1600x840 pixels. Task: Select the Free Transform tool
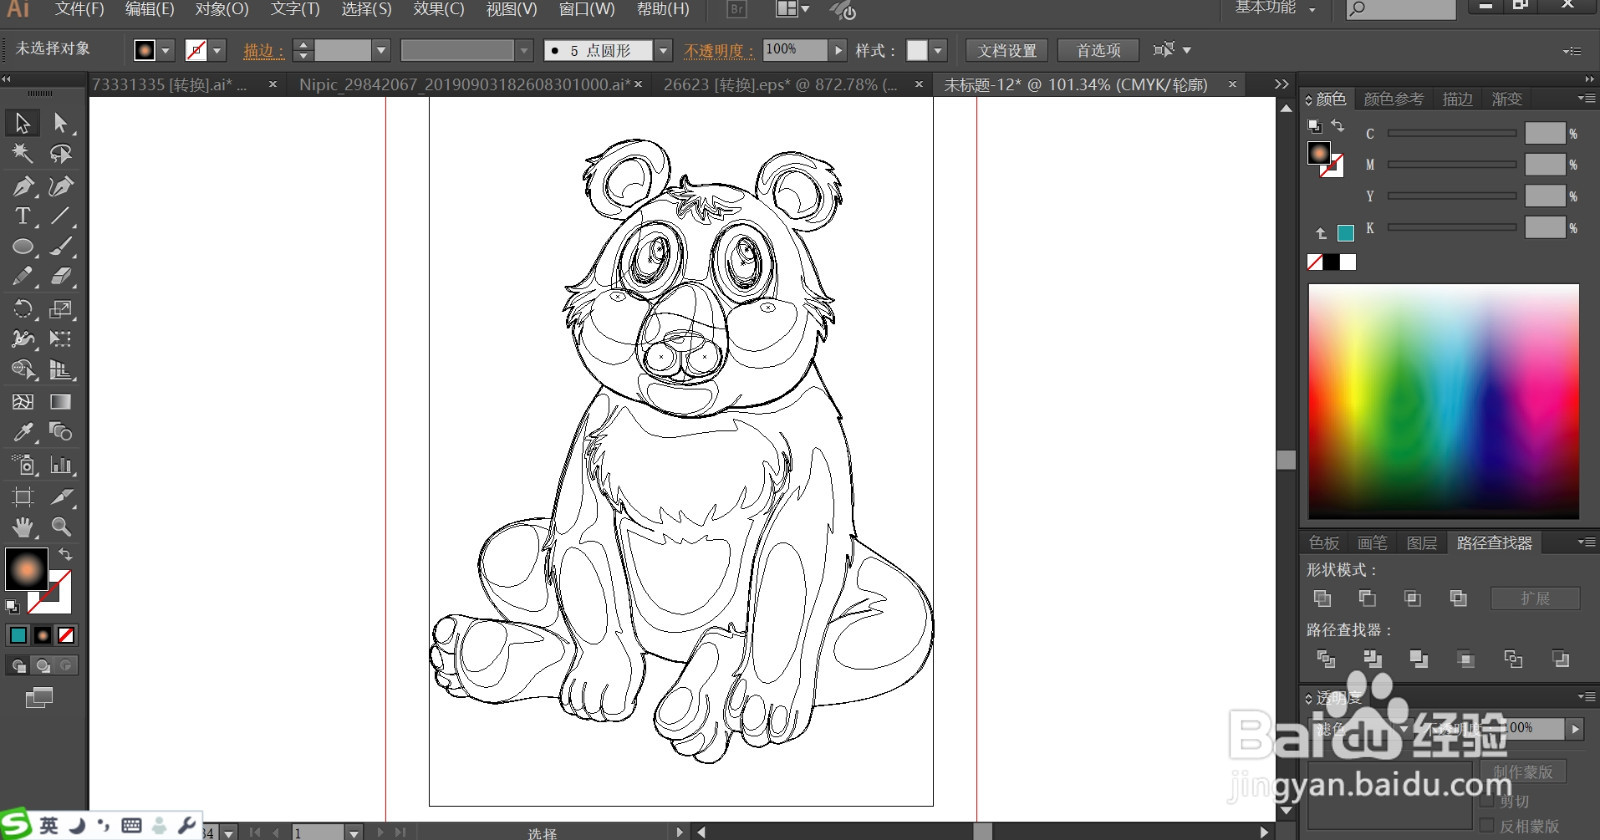[60, 340]
